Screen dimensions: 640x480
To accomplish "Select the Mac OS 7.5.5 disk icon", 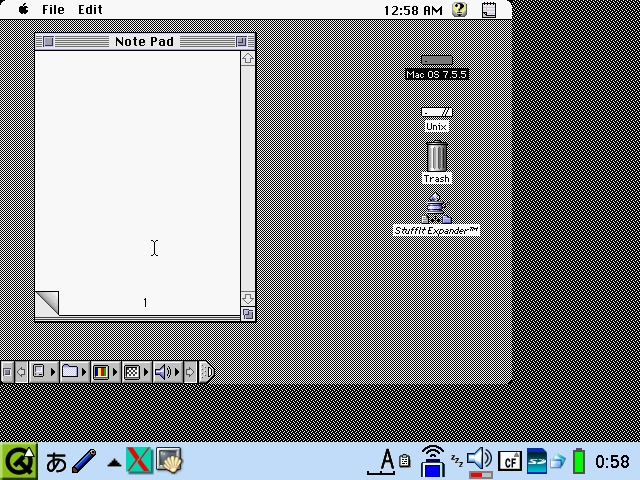I will pos(437,63).
